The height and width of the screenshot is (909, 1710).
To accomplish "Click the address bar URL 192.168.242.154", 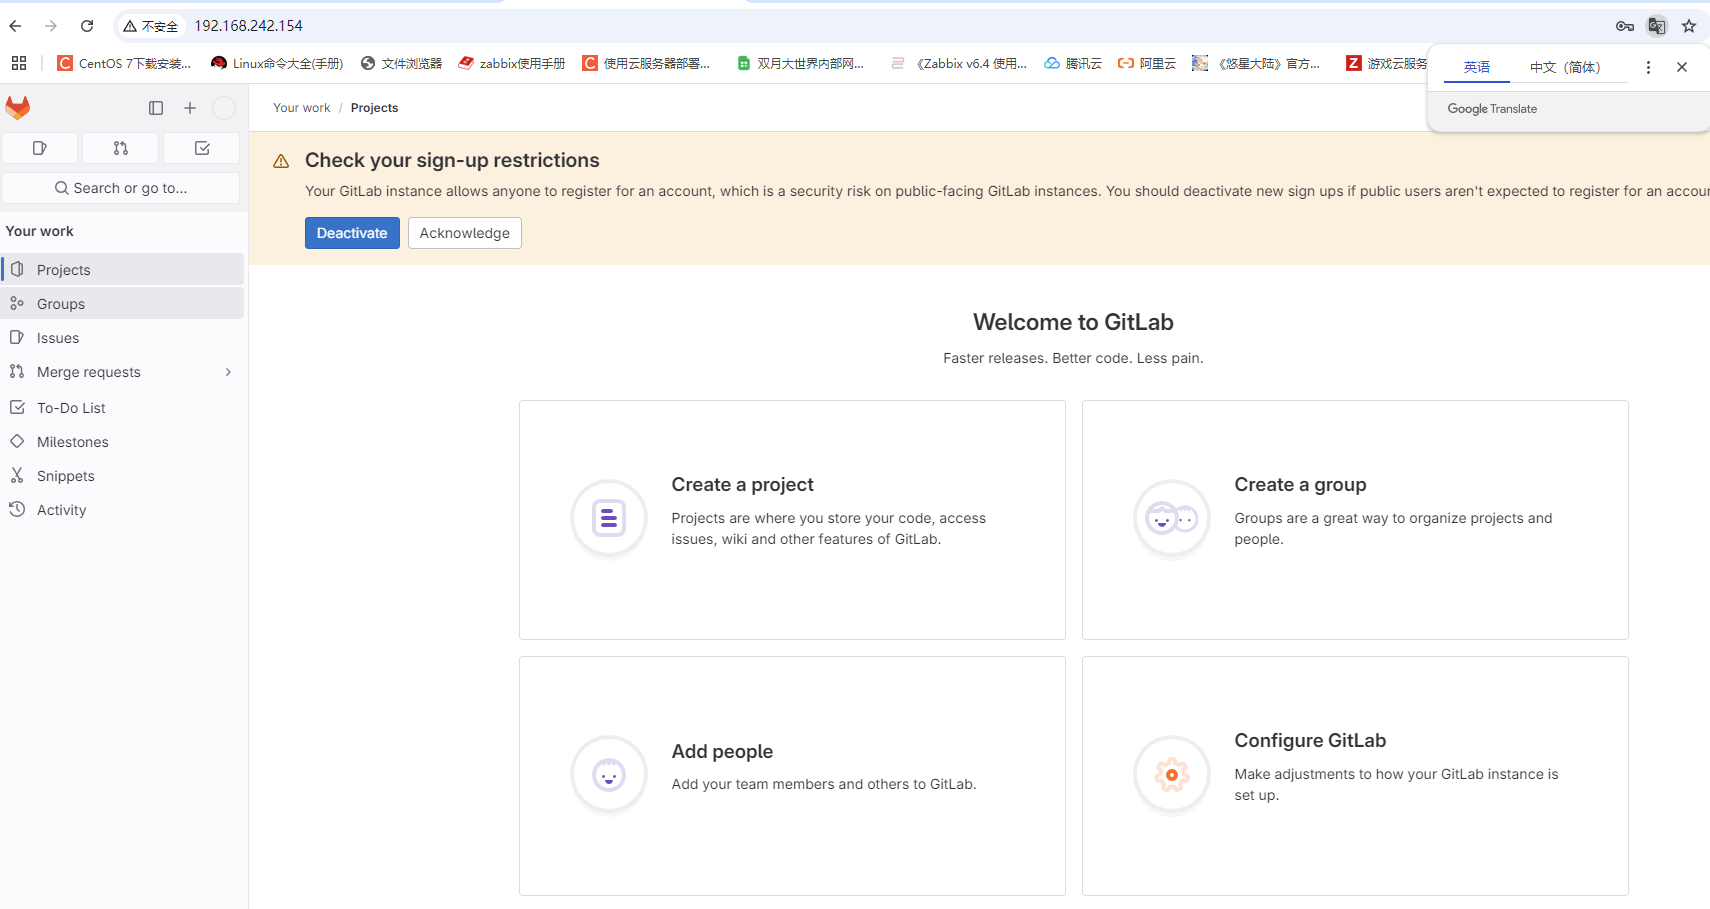I will coord(248,26).
